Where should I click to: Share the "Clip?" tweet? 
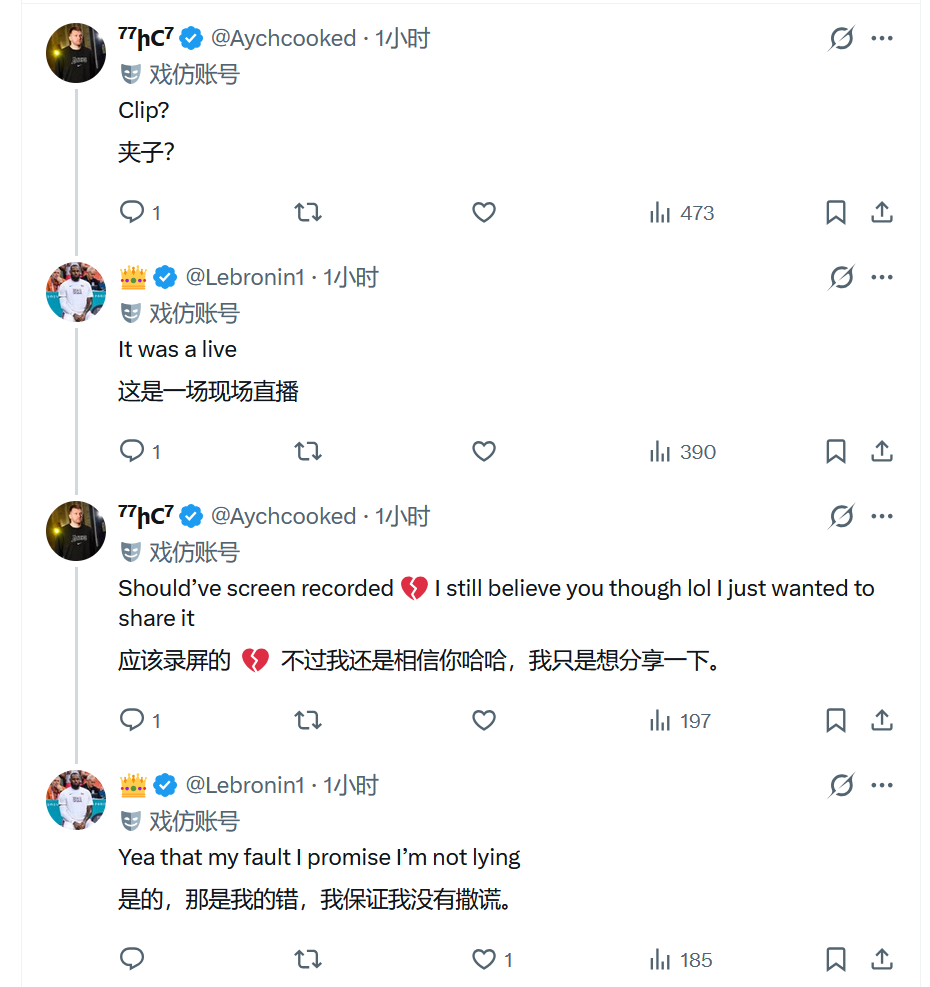pyautogui.click(x=881, y=212)
